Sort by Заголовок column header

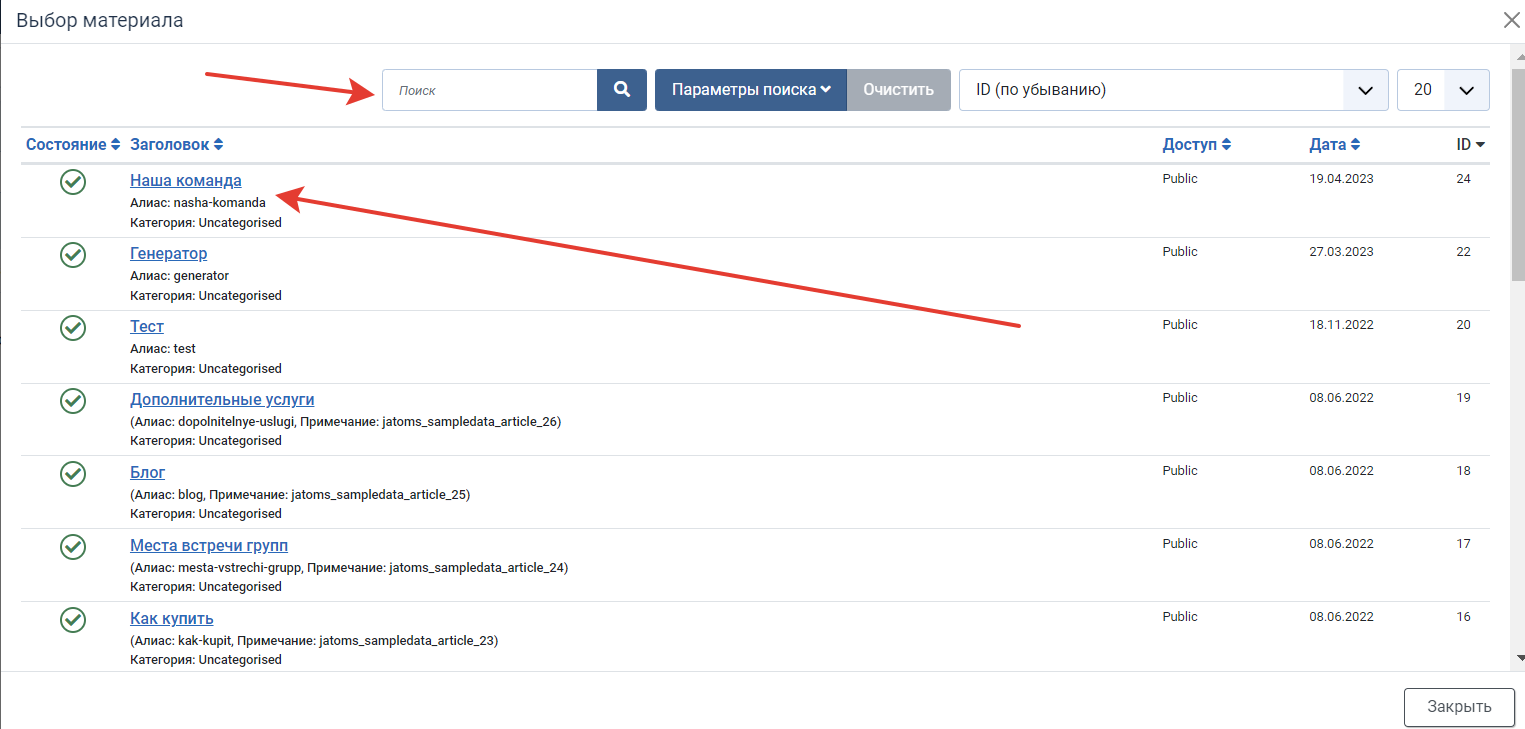[177, 145]
